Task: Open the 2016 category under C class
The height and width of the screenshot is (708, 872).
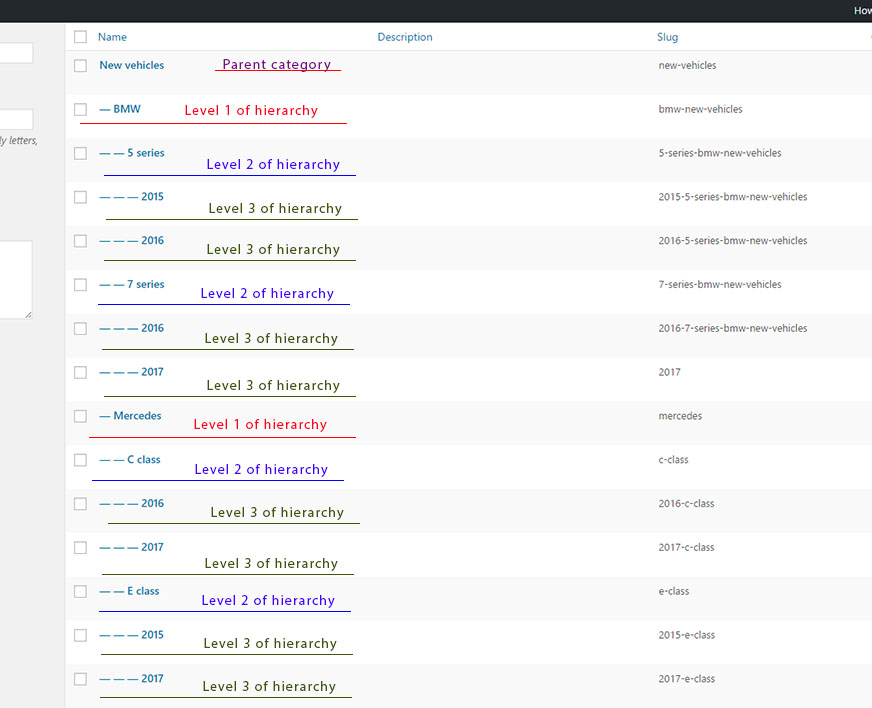Action: (132, 503)
